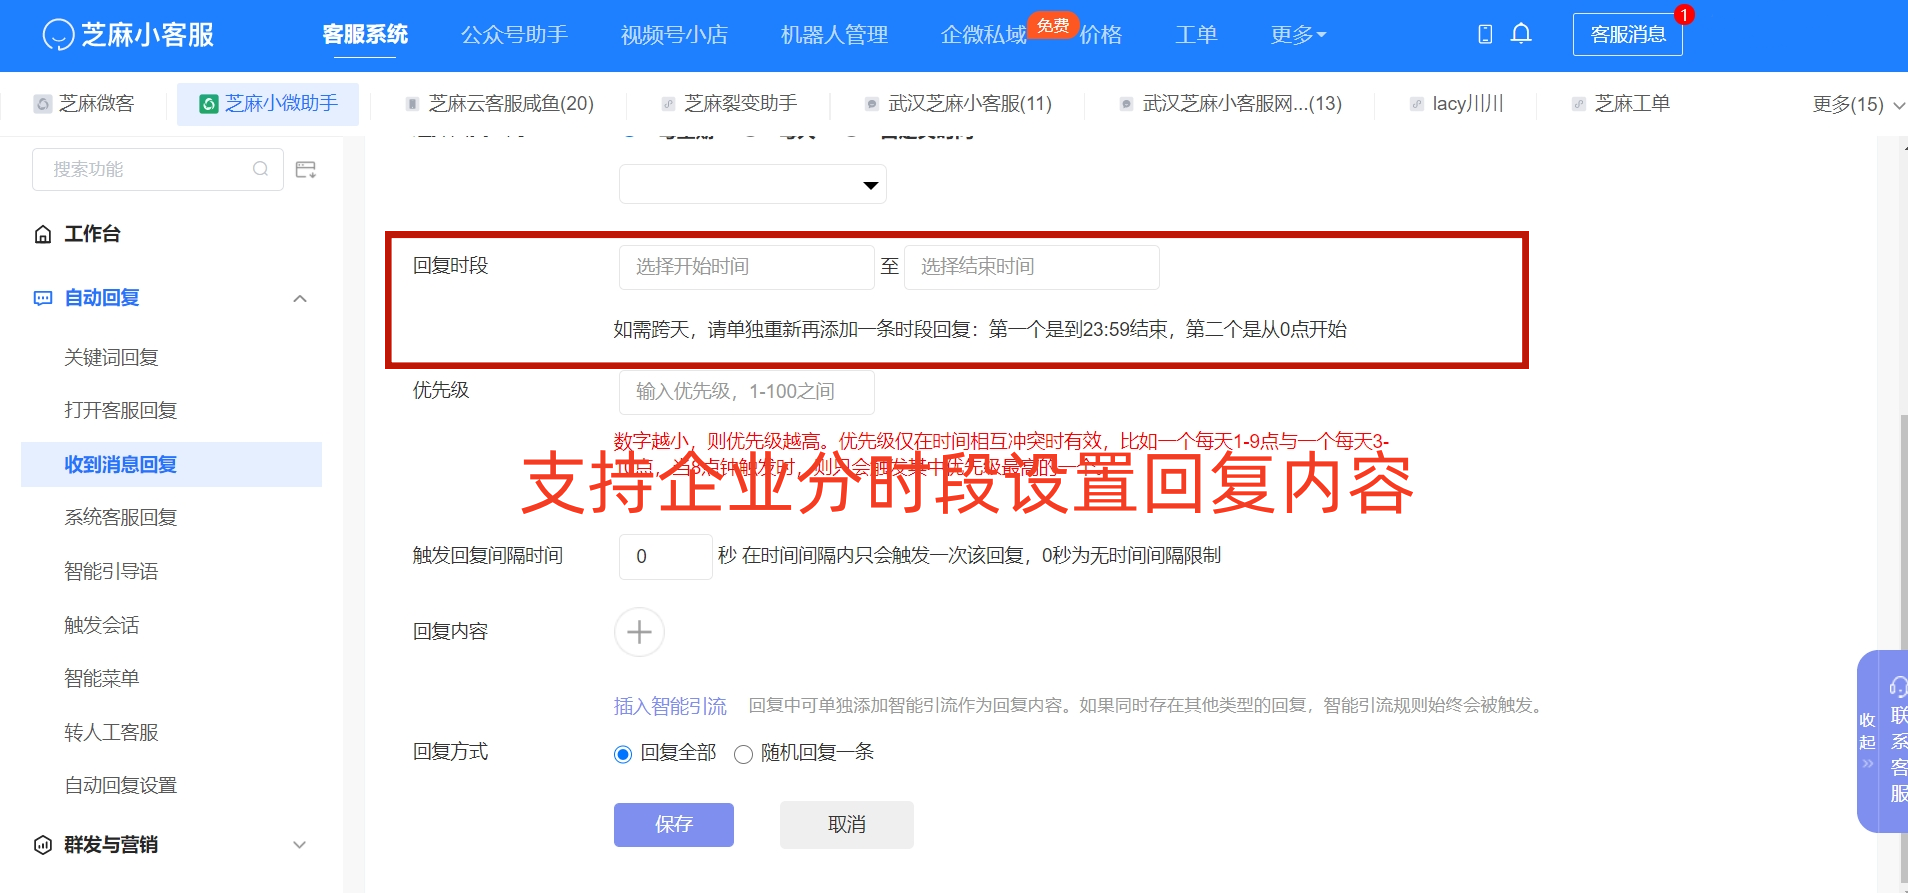The height and width of the screenshot is (893, 1908).
Task: Click the search magnifier icon in 搜索功能
Action: point(261,169)
